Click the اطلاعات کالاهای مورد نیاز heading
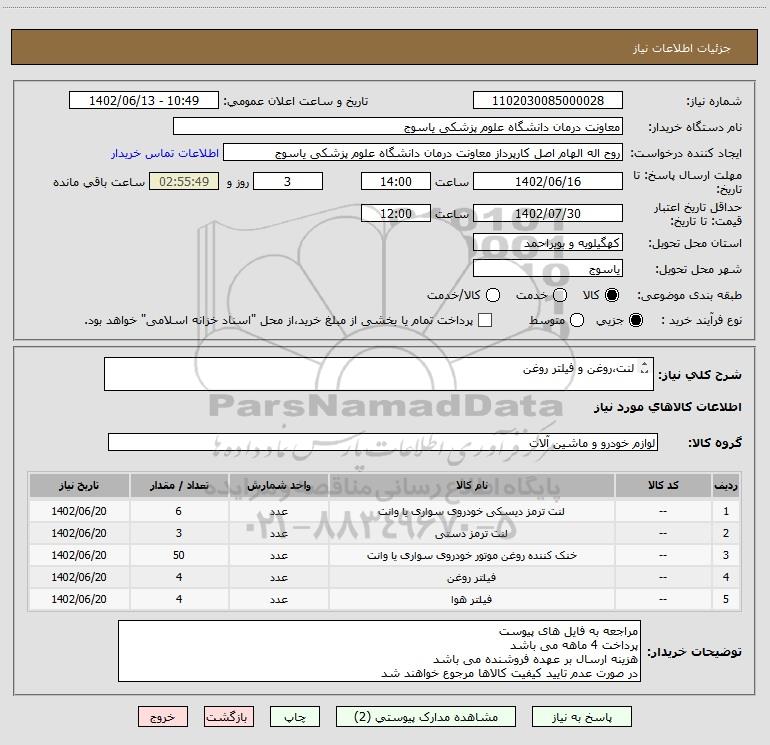 pos(668,407)
